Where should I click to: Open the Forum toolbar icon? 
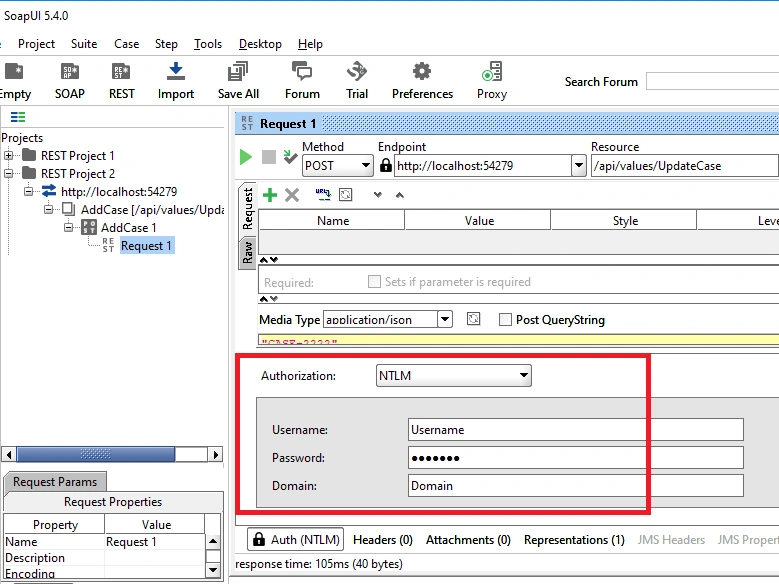click(302, 72)
